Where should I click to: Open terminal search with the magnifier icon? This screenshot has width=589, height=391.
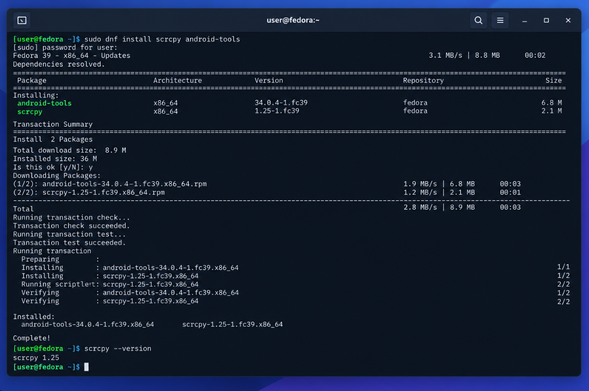(x=478, y=20)
